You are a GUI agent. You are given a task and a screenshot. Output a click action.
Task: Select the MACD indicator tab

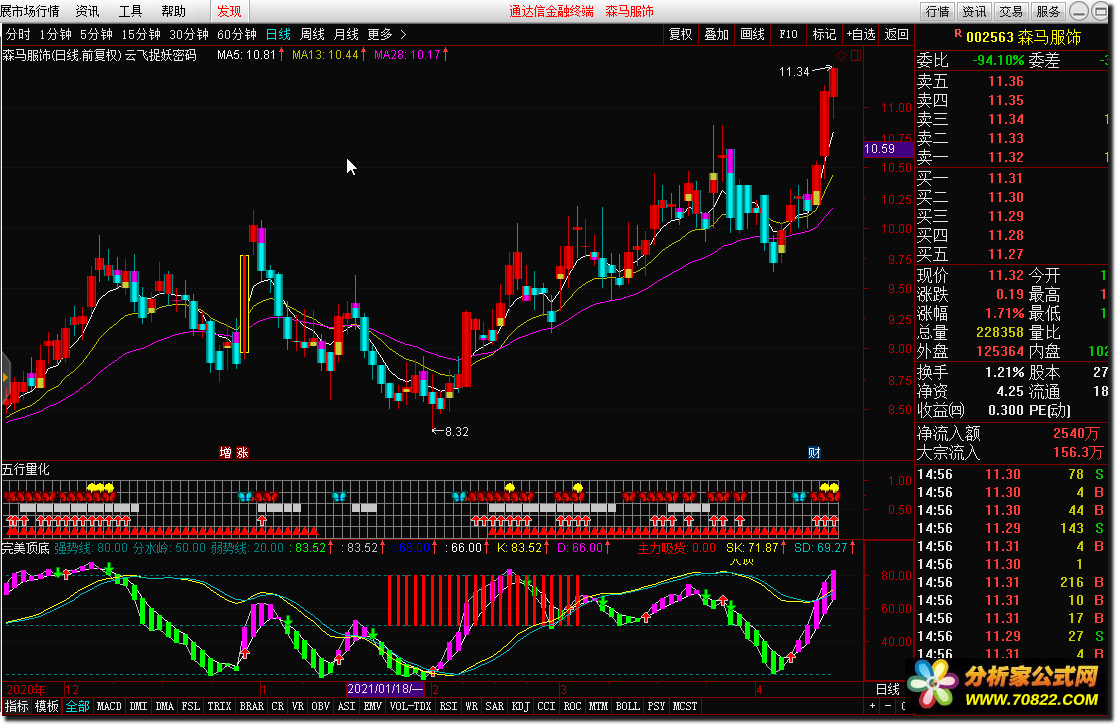(x=109, y=706)
